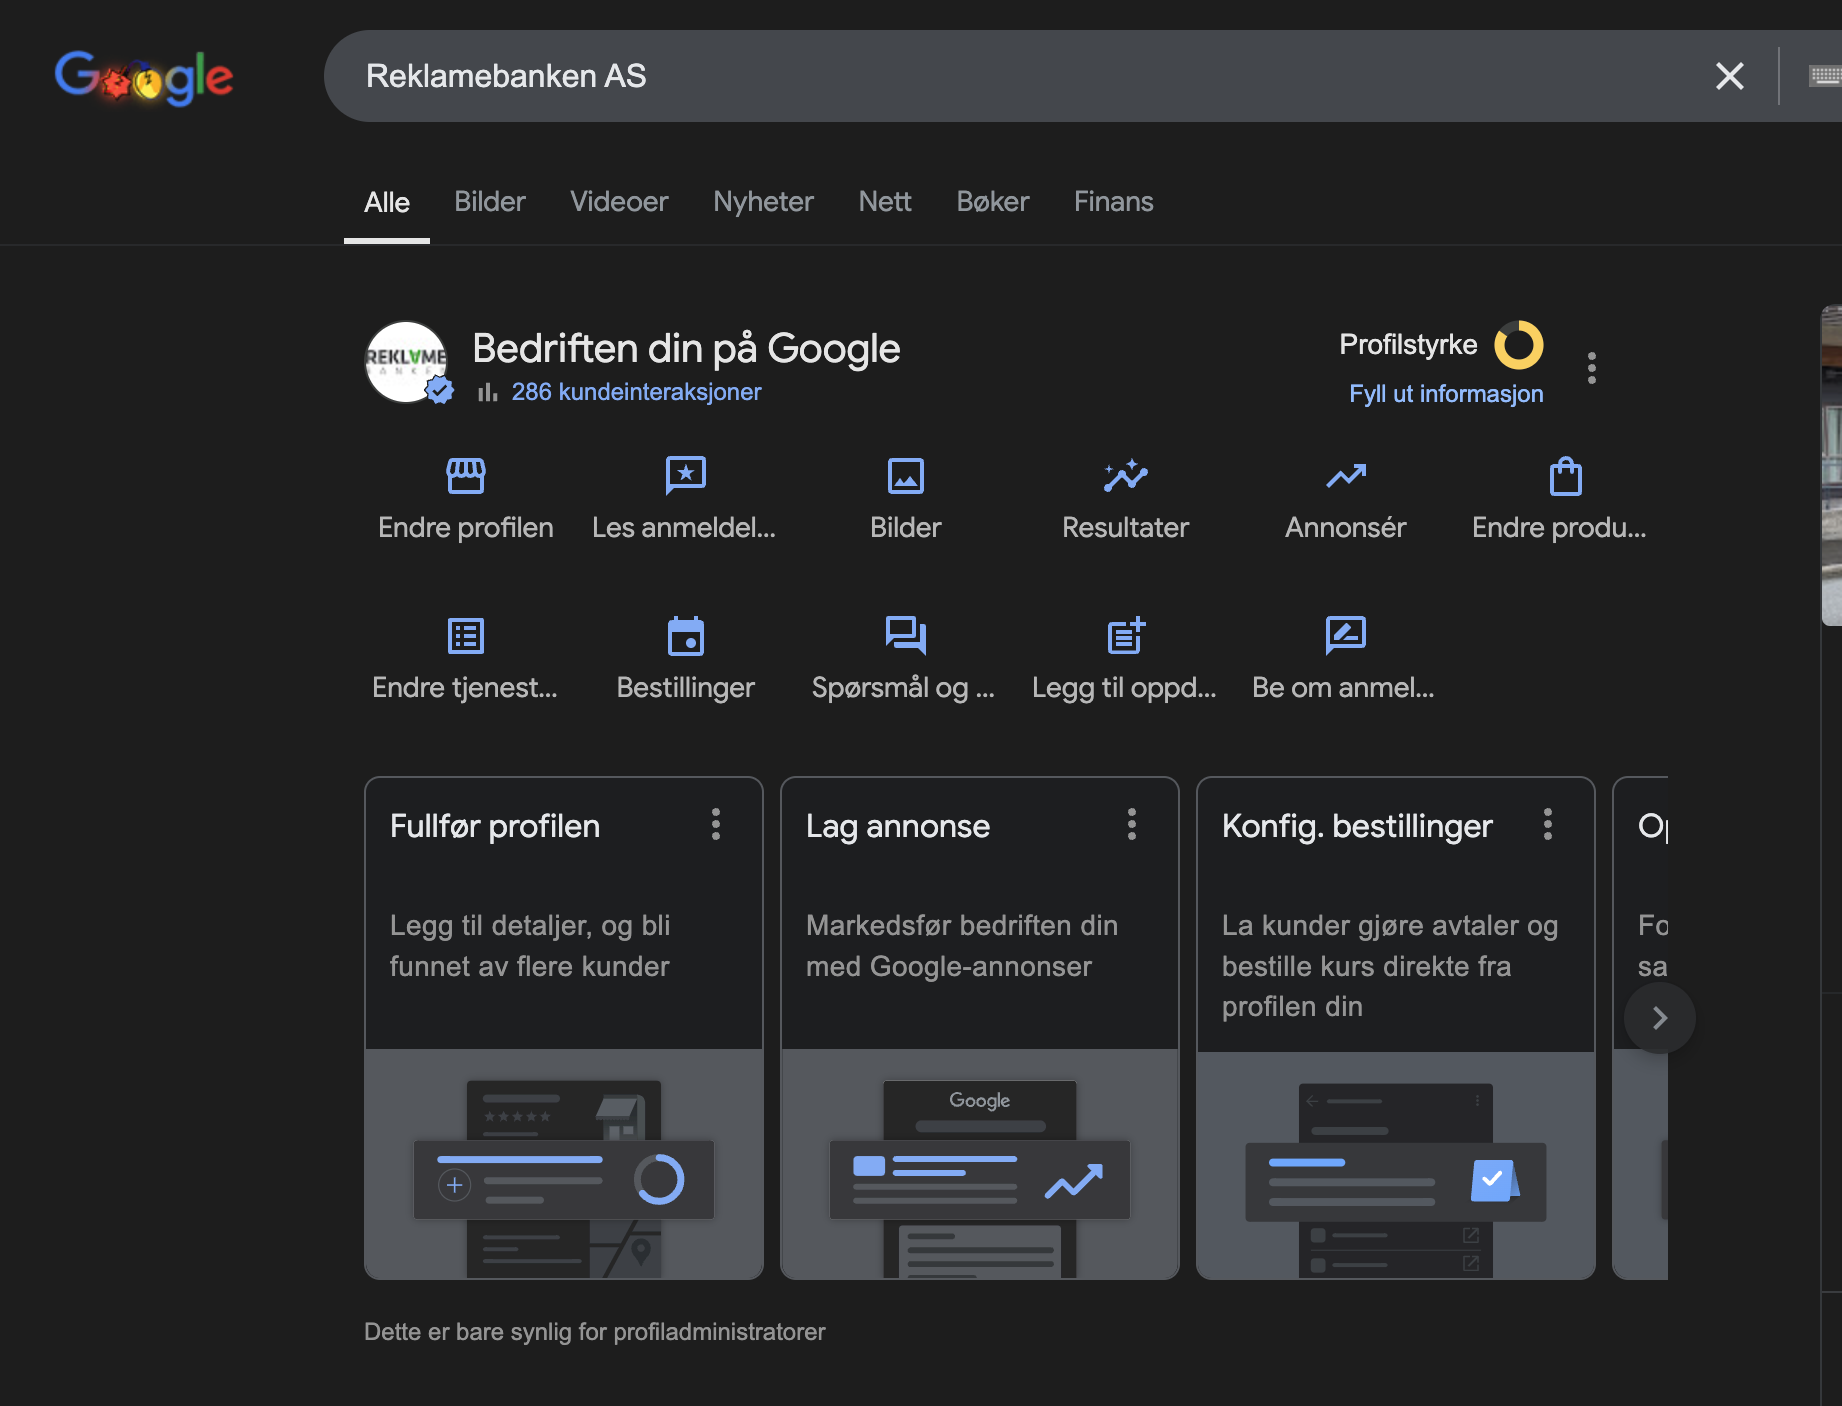This screenshot has width=1842, height=1406.
Task: Open the Fullfør profilen card
Action: 564,1028
